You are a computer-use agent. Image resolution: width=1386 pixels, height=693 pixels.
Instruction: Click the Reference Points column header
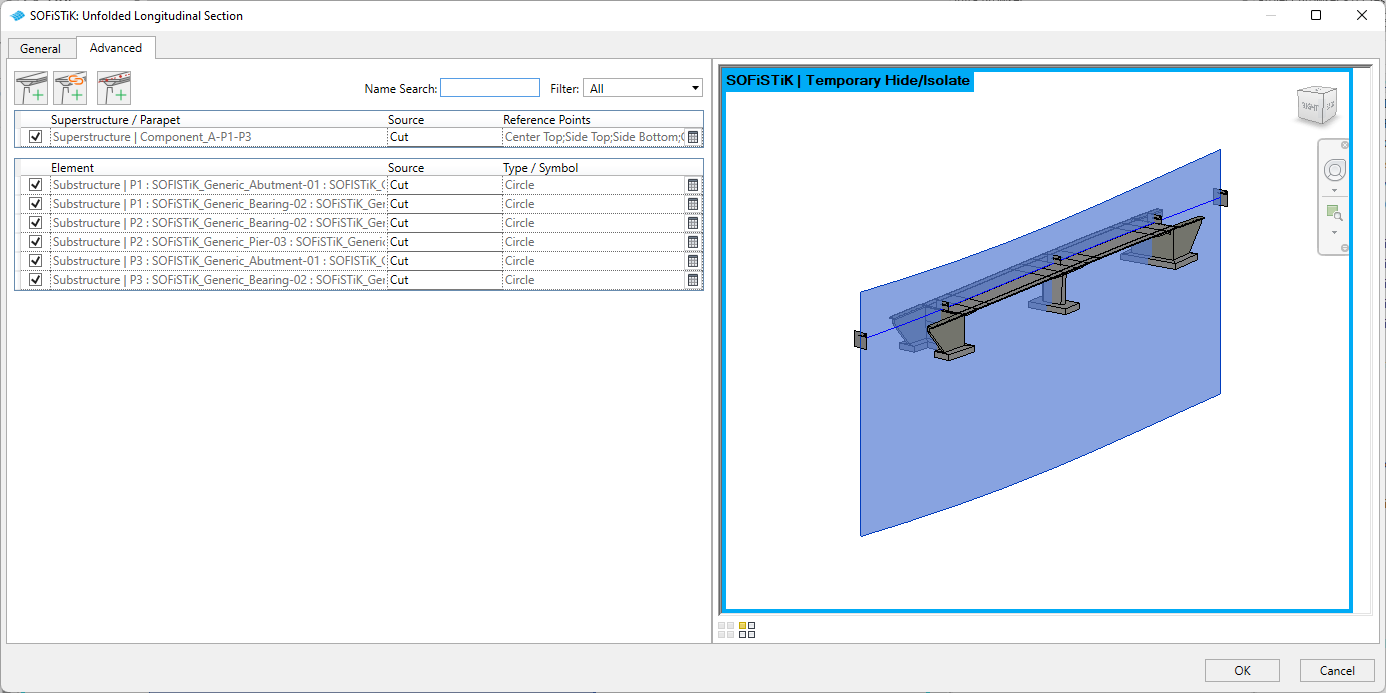[547, 120]
